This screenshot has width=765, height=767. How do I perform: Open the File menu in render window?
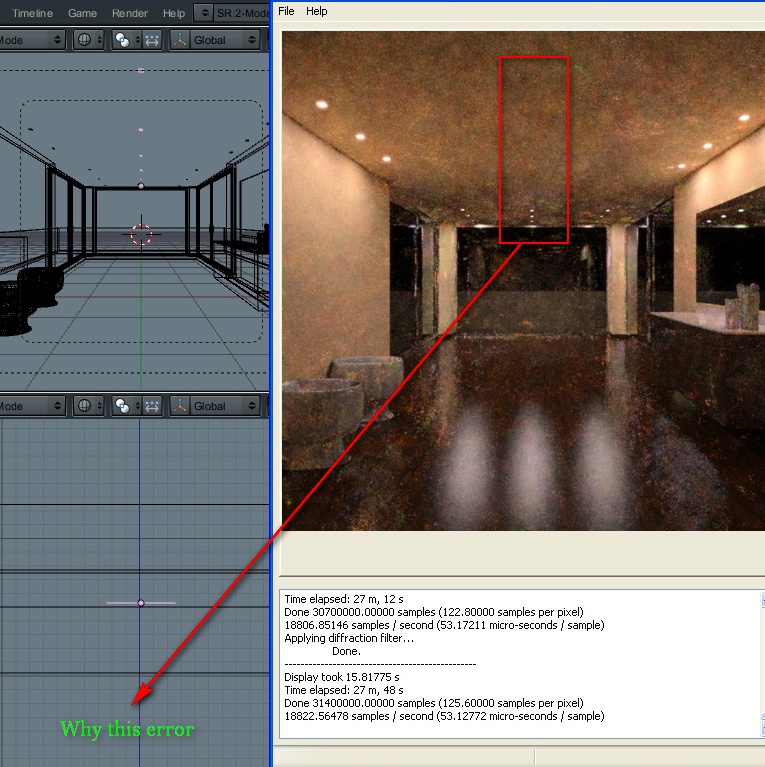click(286, 11)
